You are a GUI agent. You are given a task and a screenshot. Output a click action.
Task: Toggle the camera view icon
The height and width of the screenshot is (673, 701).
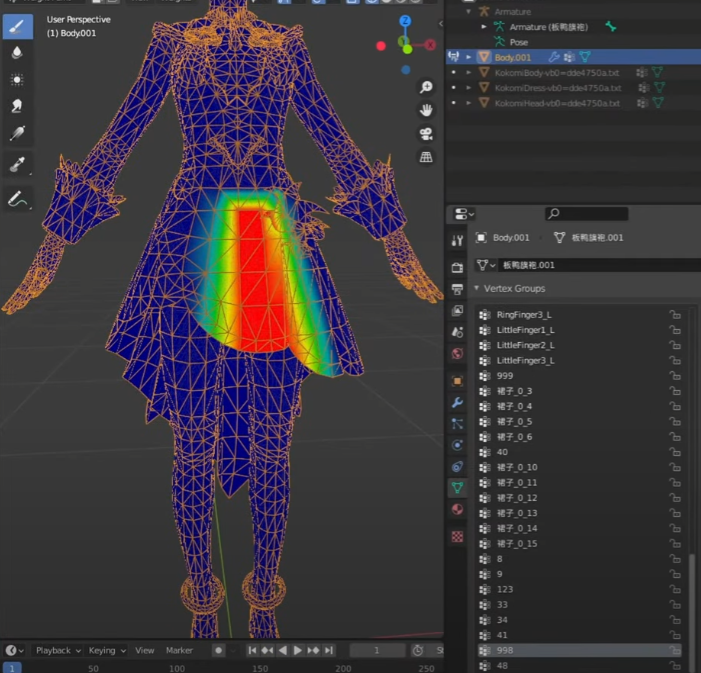pyautogui.click(x=426, y=134)
